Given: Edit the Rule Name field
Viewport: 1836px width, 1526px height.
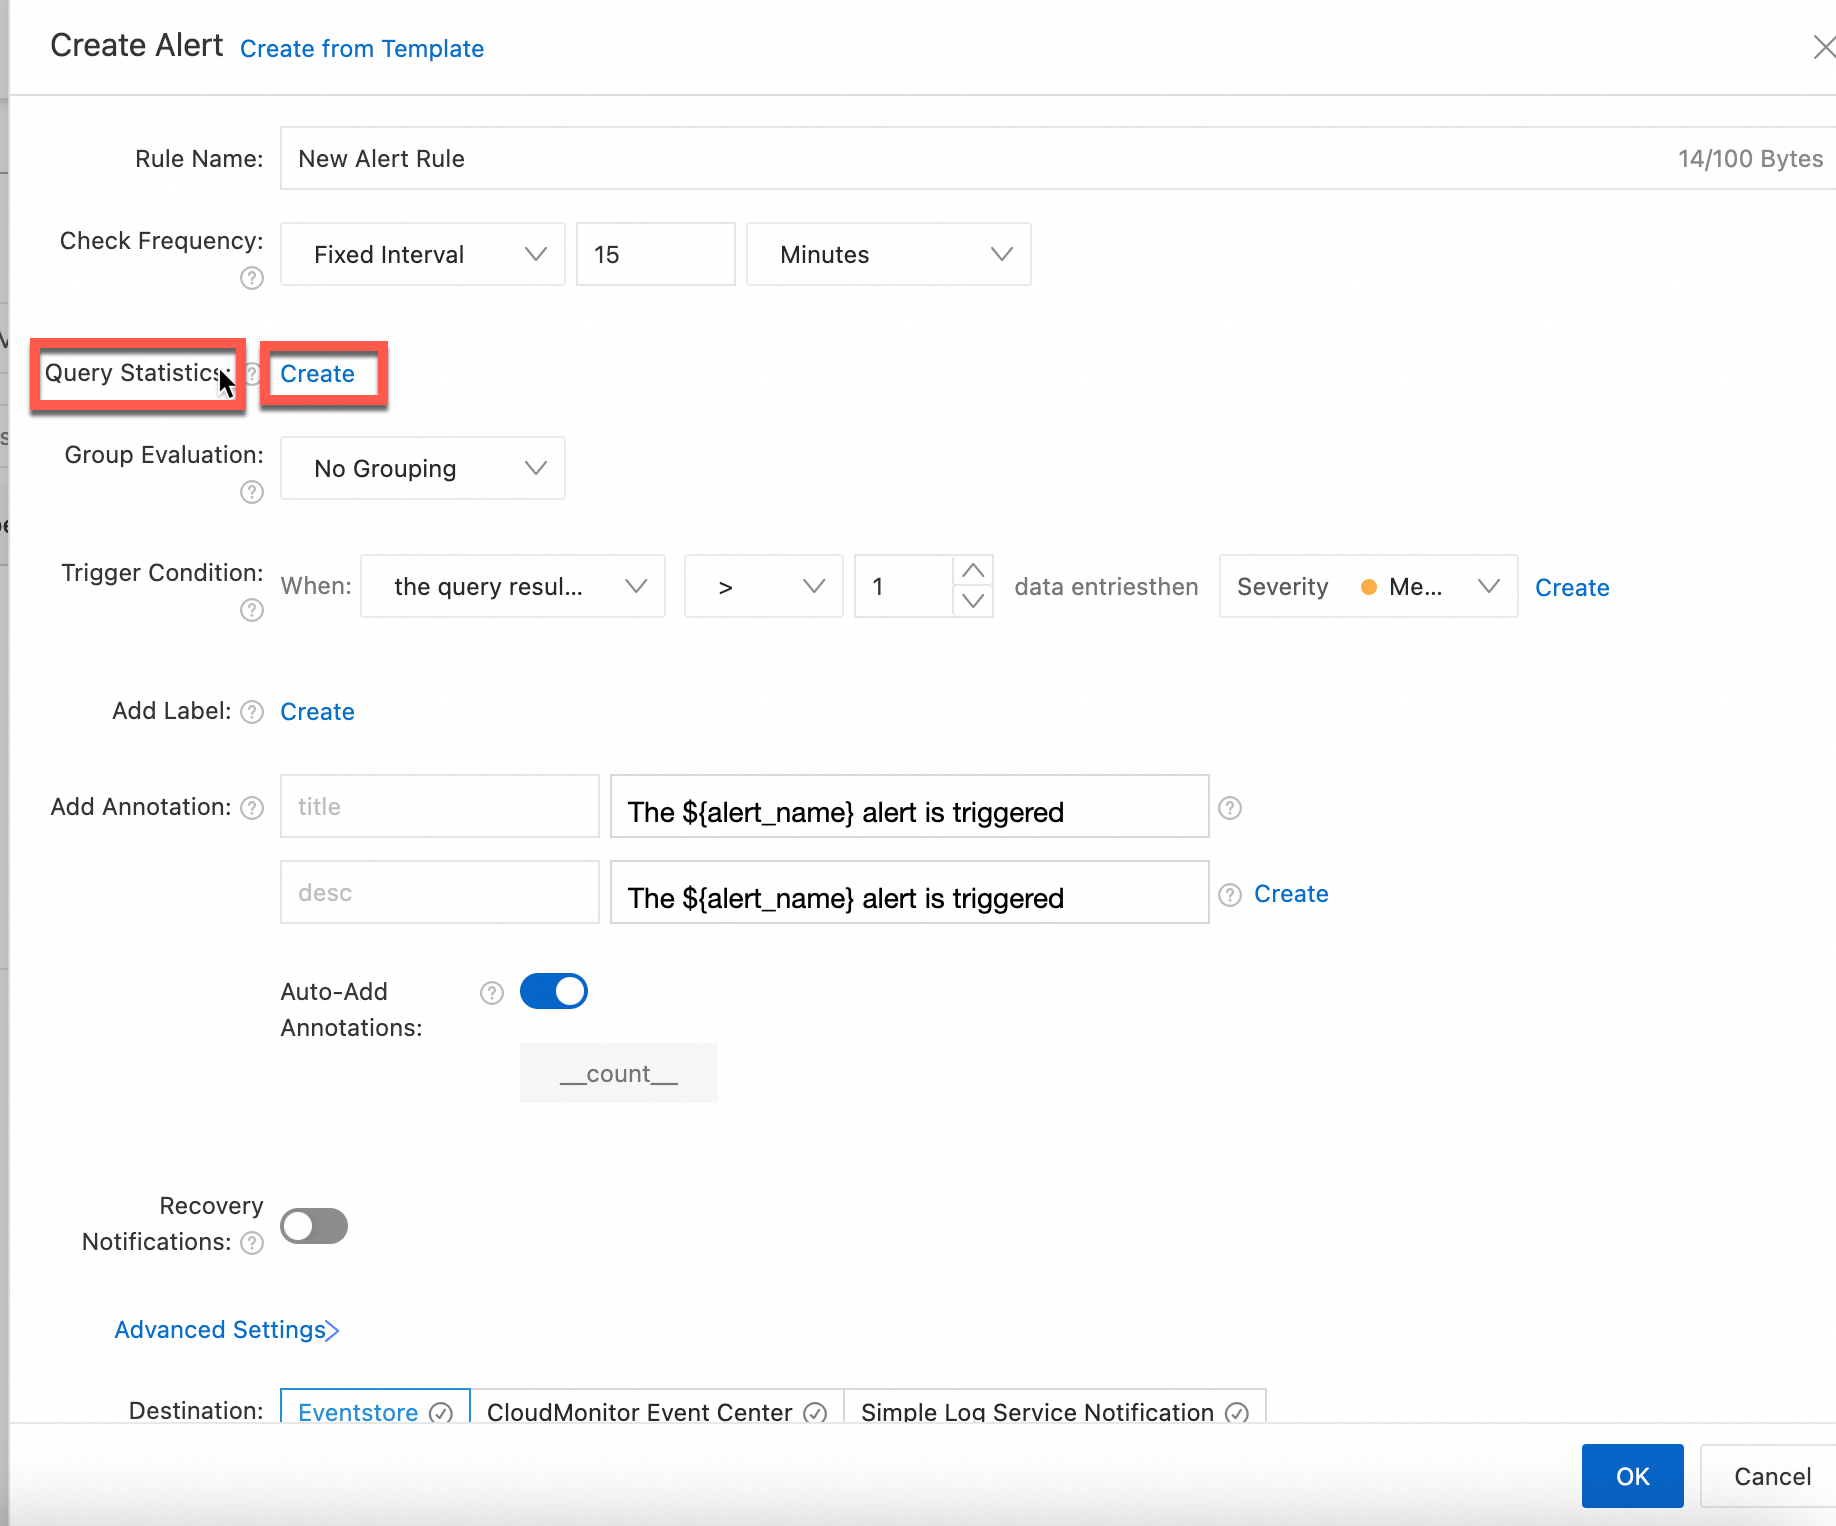Looking at the screenshot, I should coord(1058,158).
